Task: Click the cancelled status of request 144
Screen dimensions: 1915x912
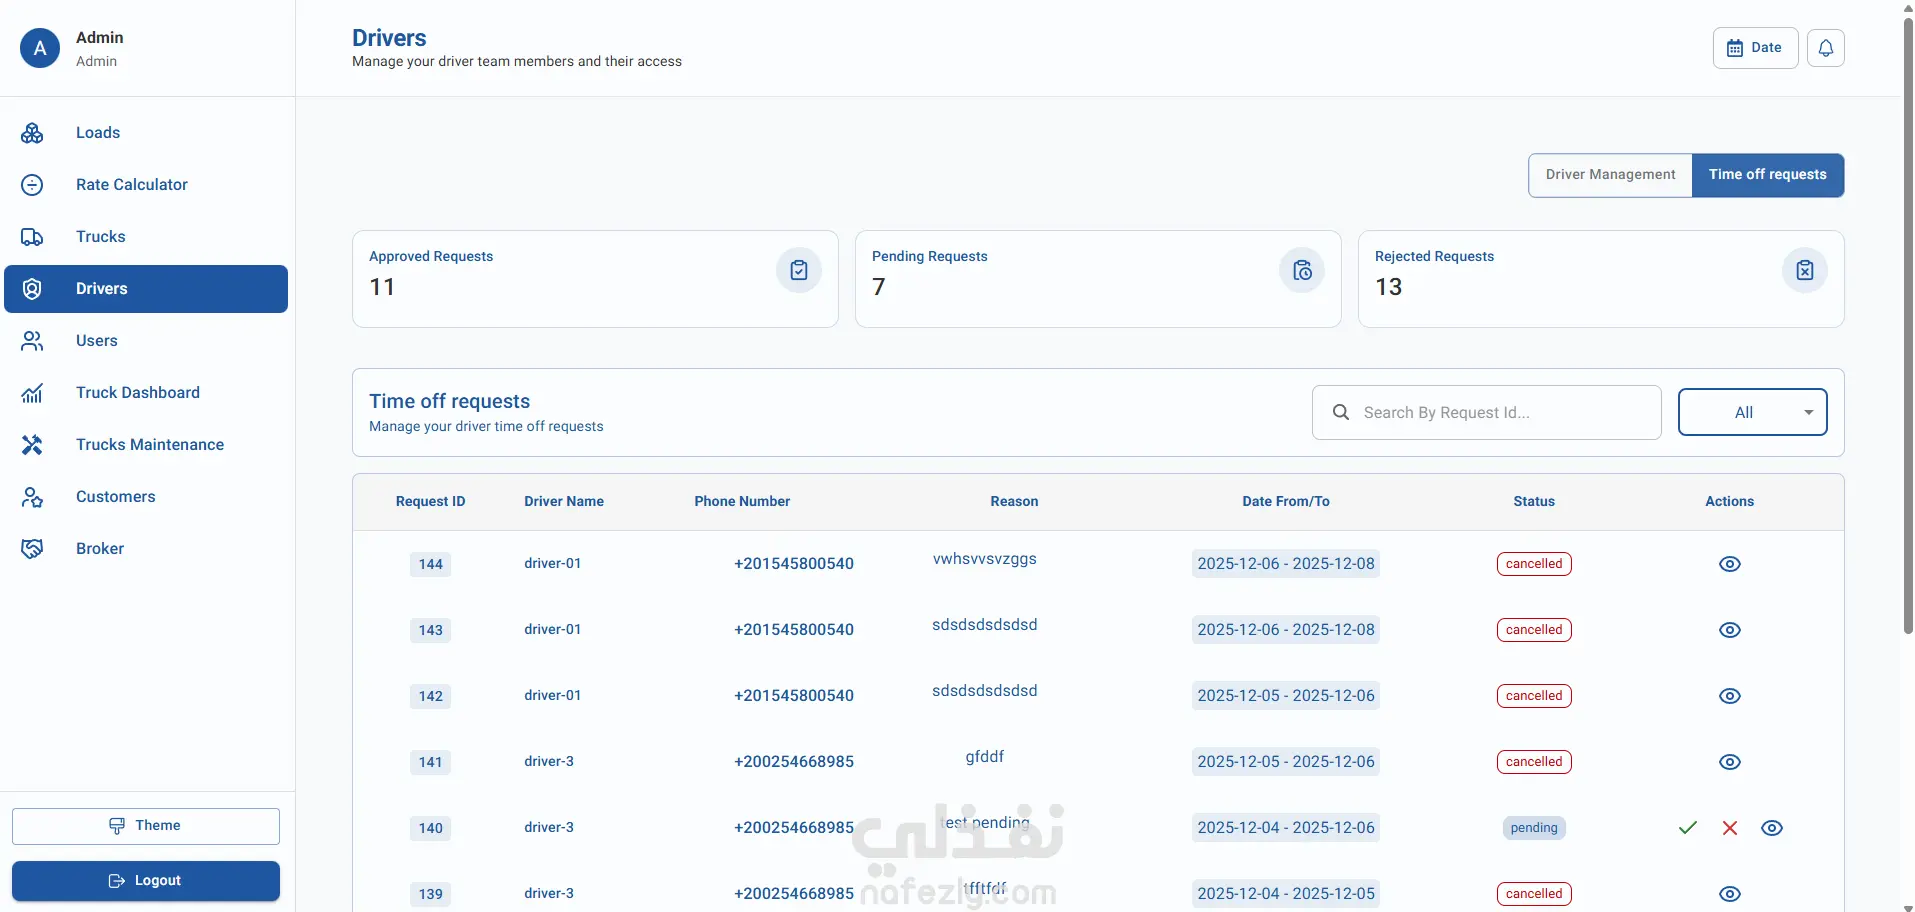Action: pyautogui.click(x=1534, y=564)
